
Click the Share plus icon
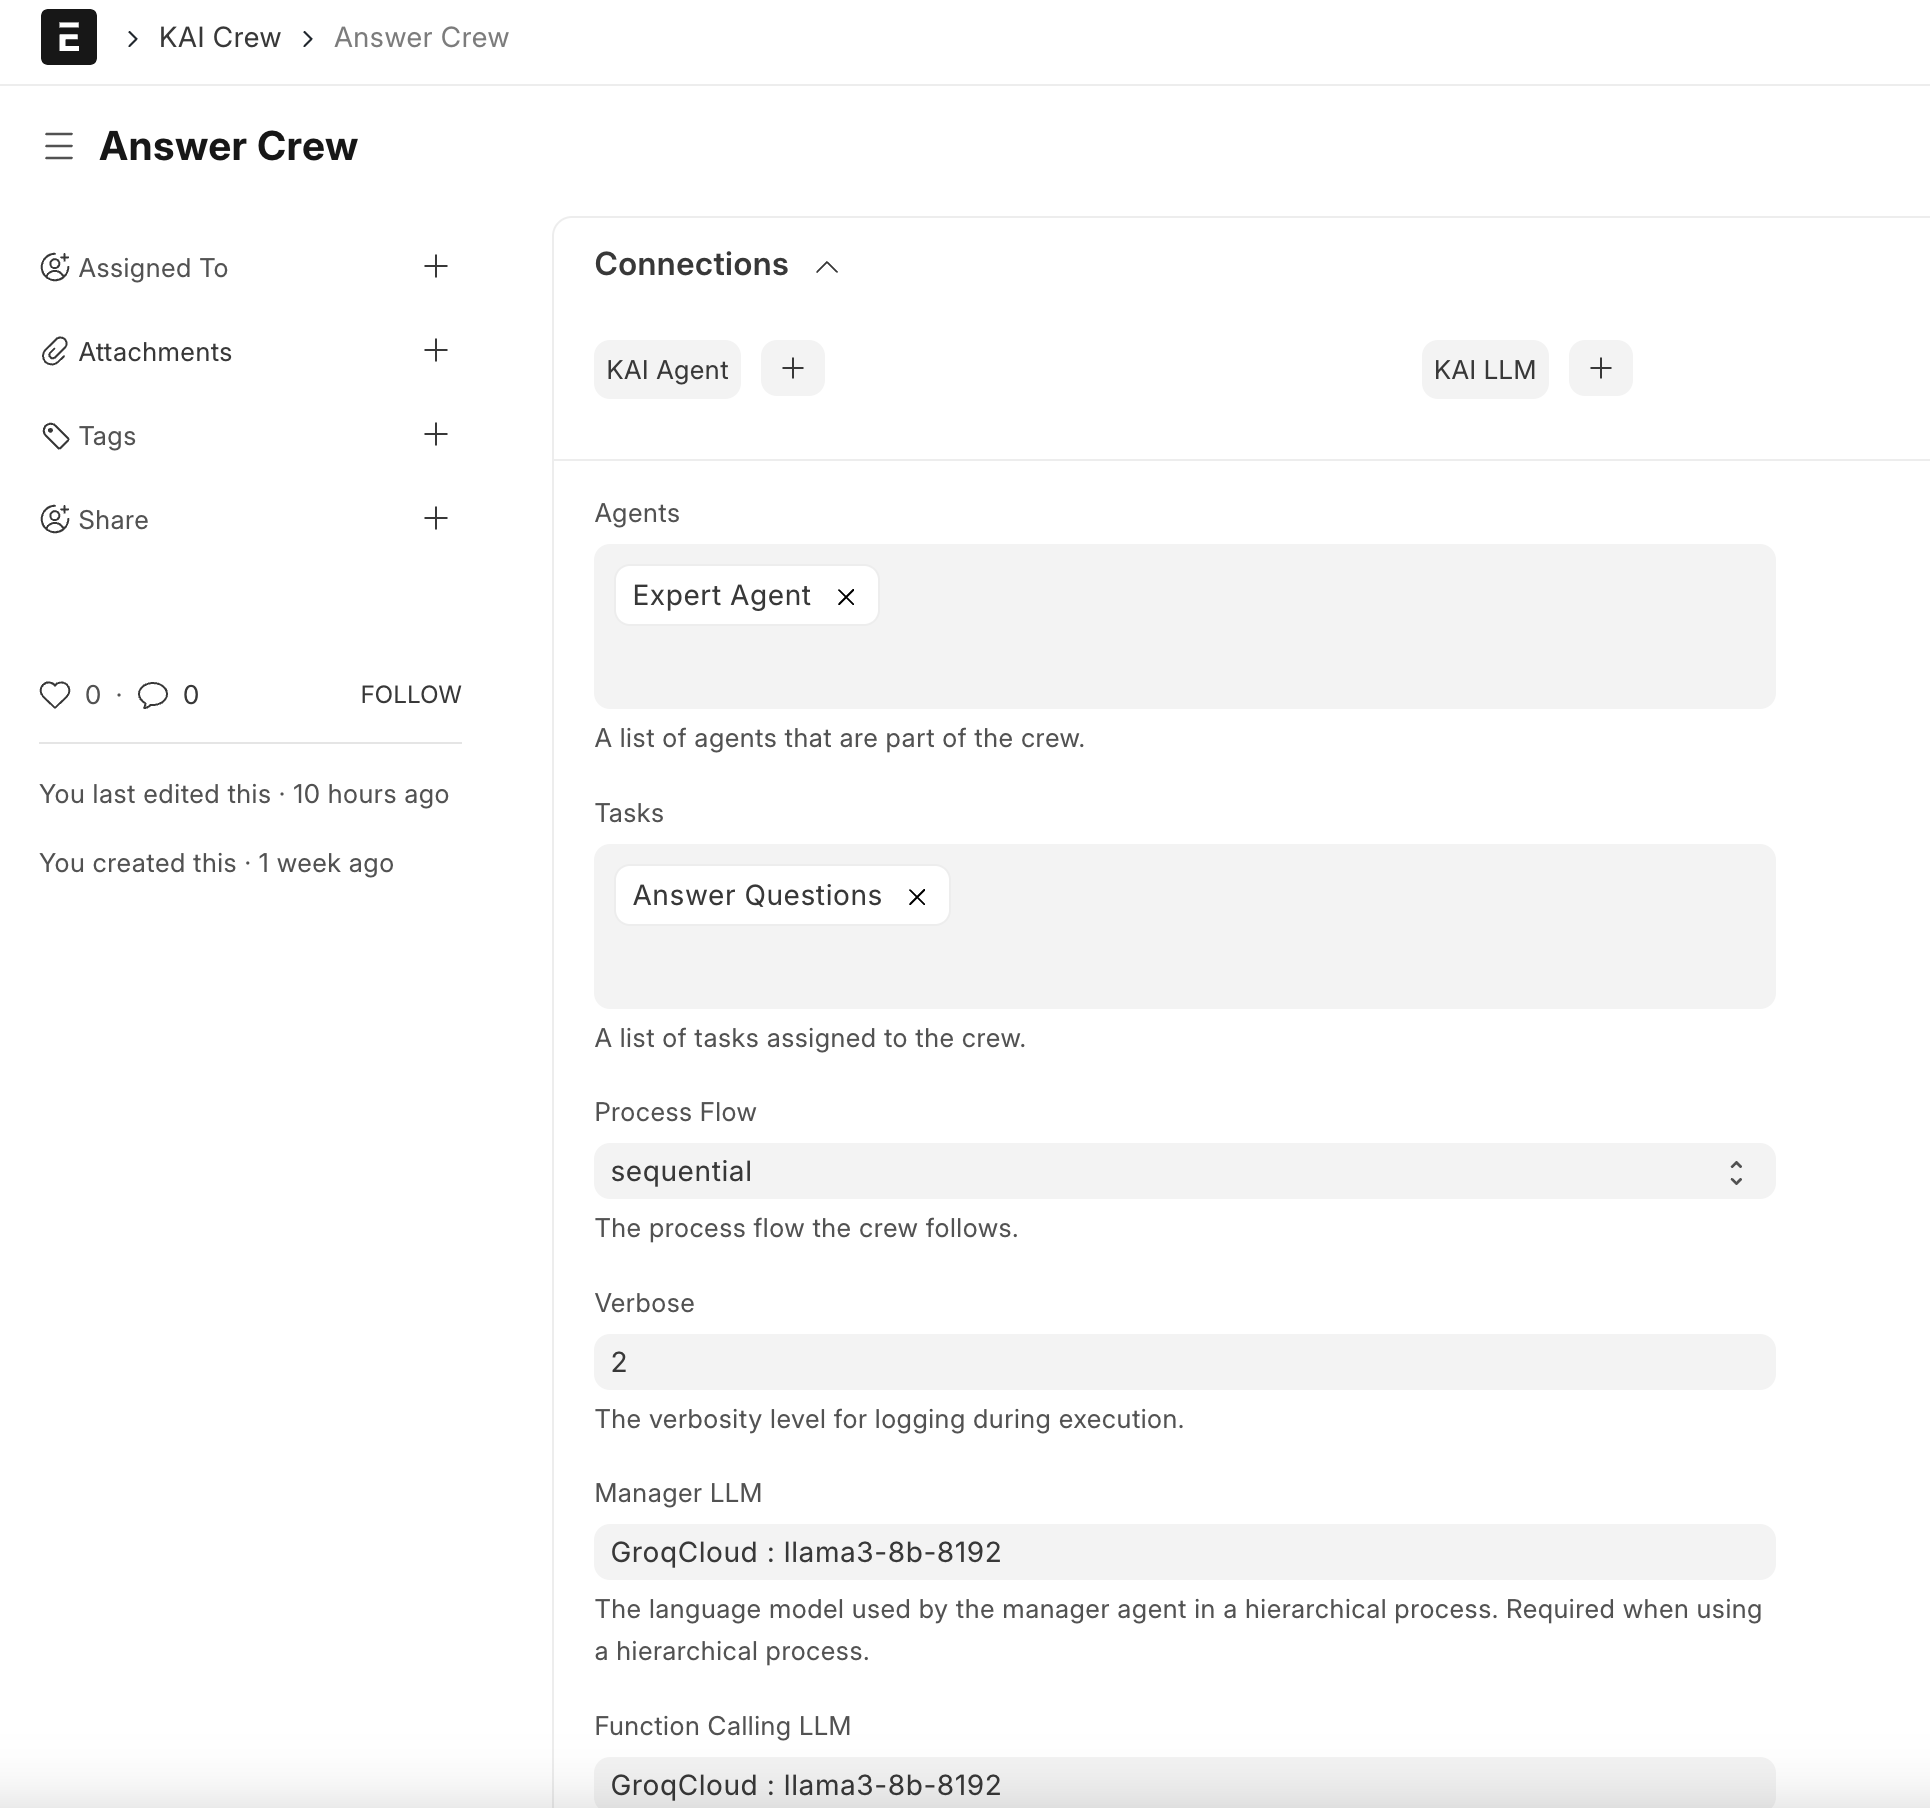[x=435, y=518]
